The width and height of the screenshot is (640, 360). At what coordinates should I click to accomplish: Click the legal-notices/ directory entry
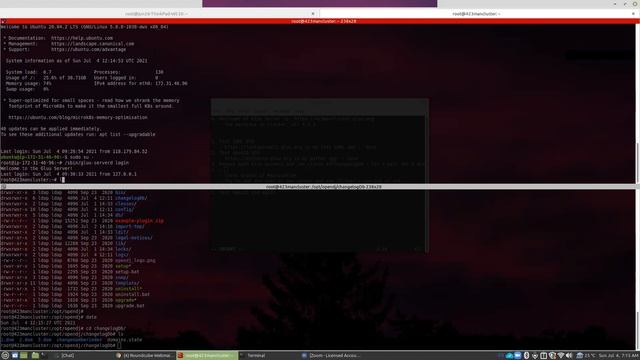click(134, 238)
